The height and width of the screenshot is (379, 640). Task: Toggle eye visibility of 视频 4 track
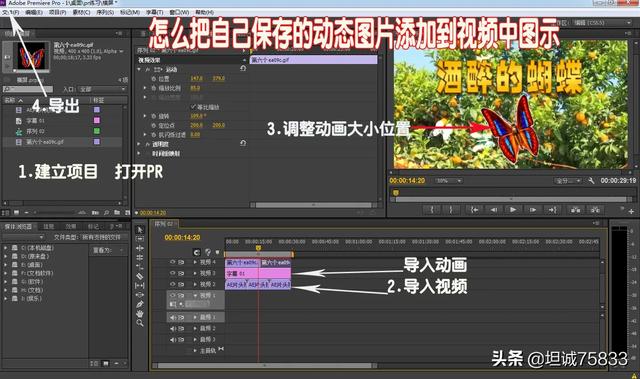point(172,262)
